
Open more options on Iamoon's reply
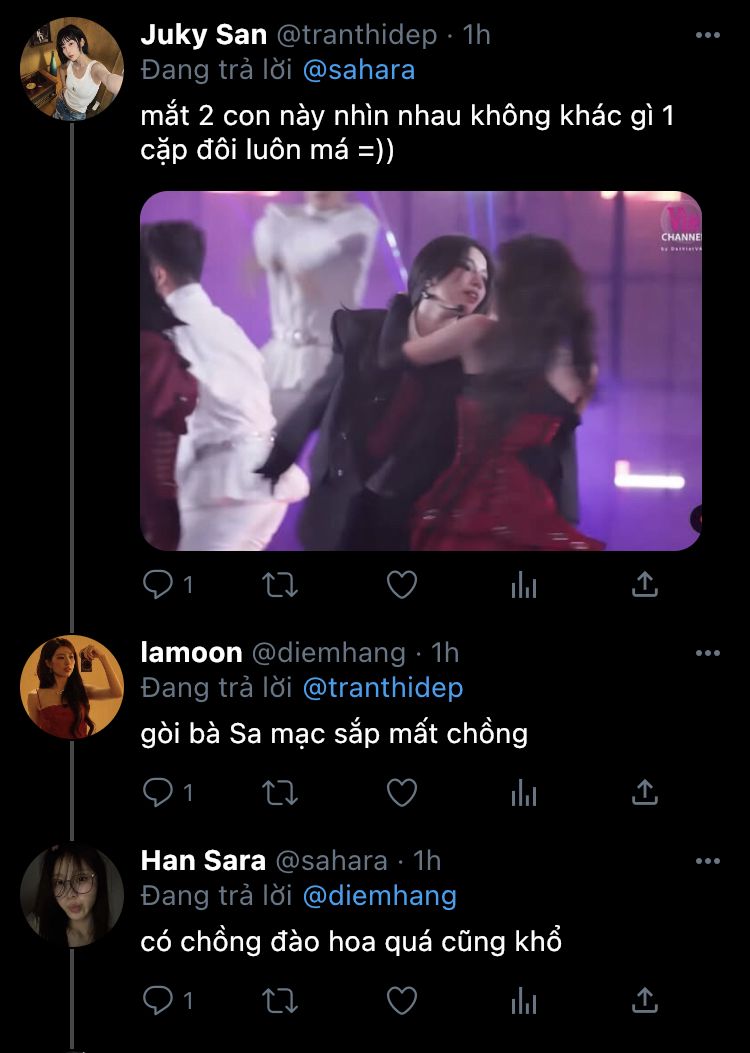(x=707, y=653)
